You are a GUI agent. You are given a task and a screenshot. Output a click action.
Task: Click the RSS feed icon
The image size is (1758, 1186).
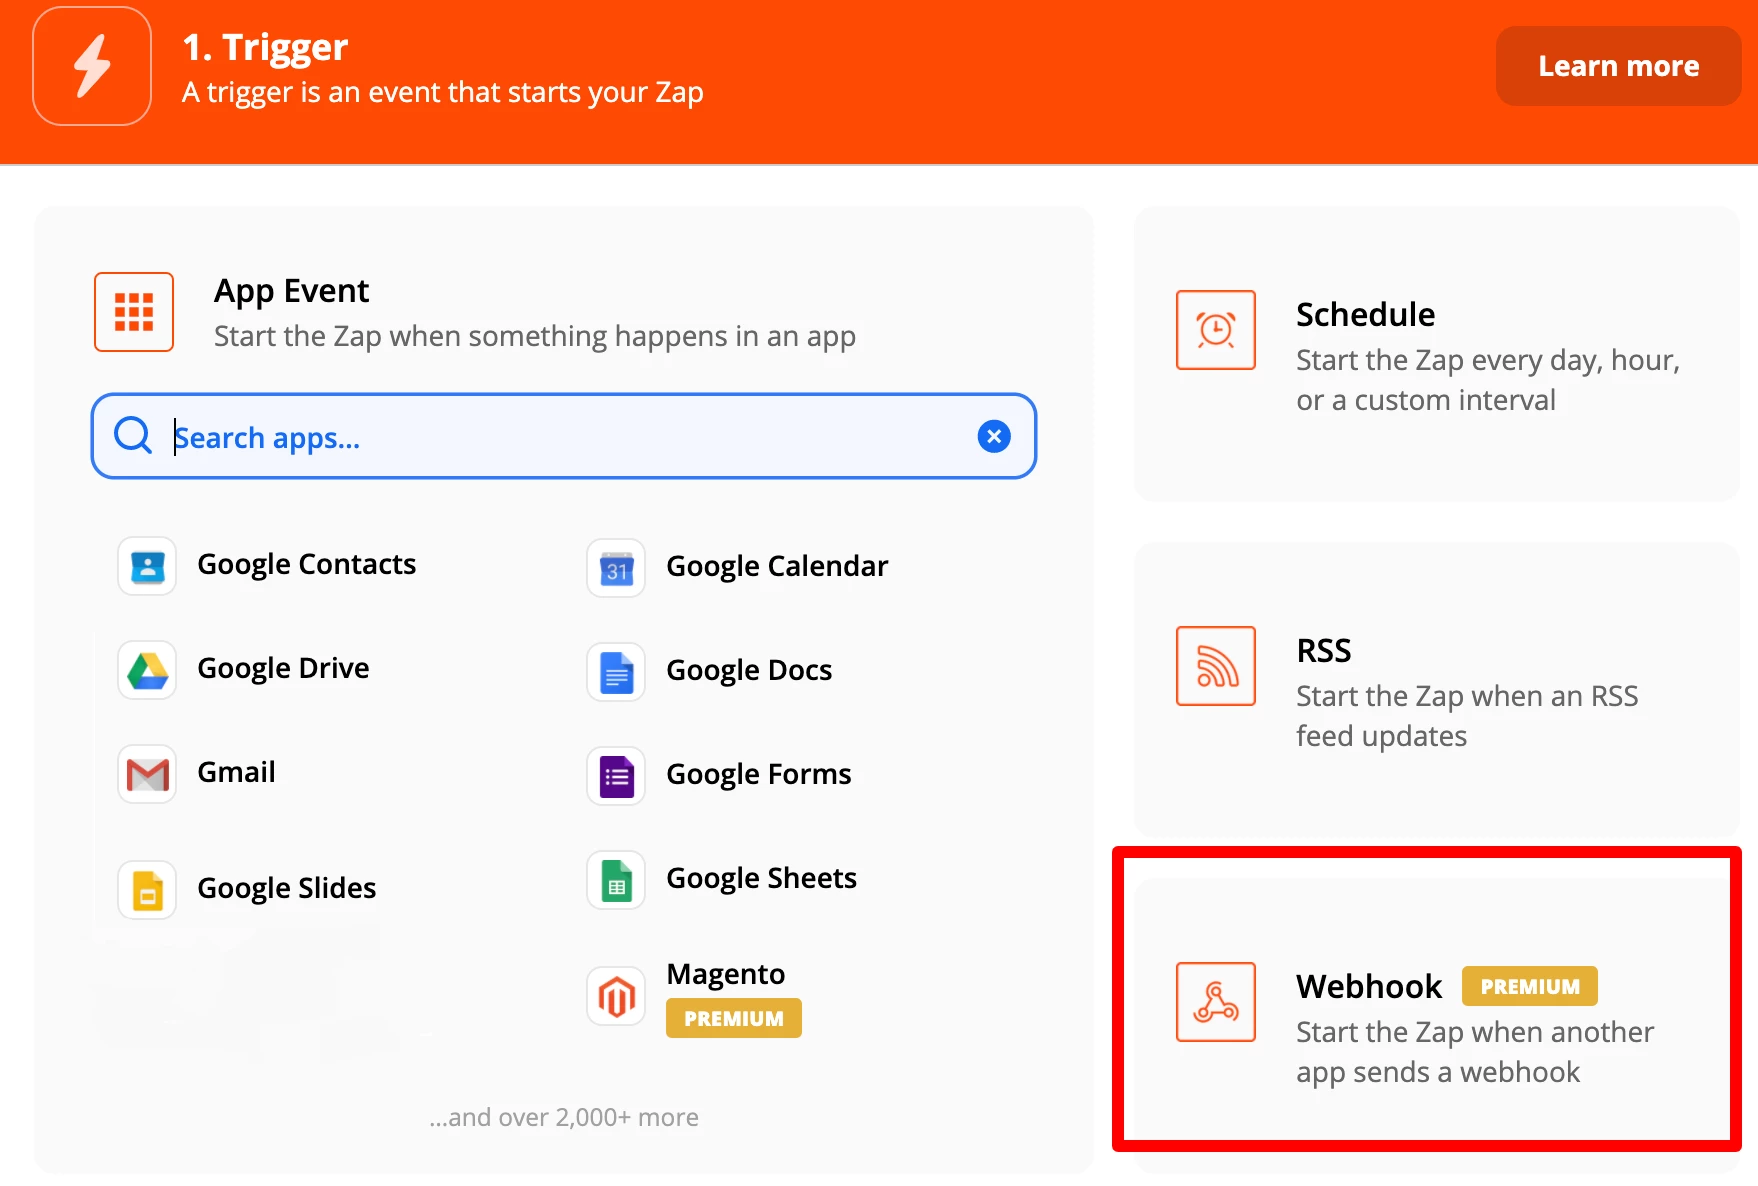coord(1216,666)
